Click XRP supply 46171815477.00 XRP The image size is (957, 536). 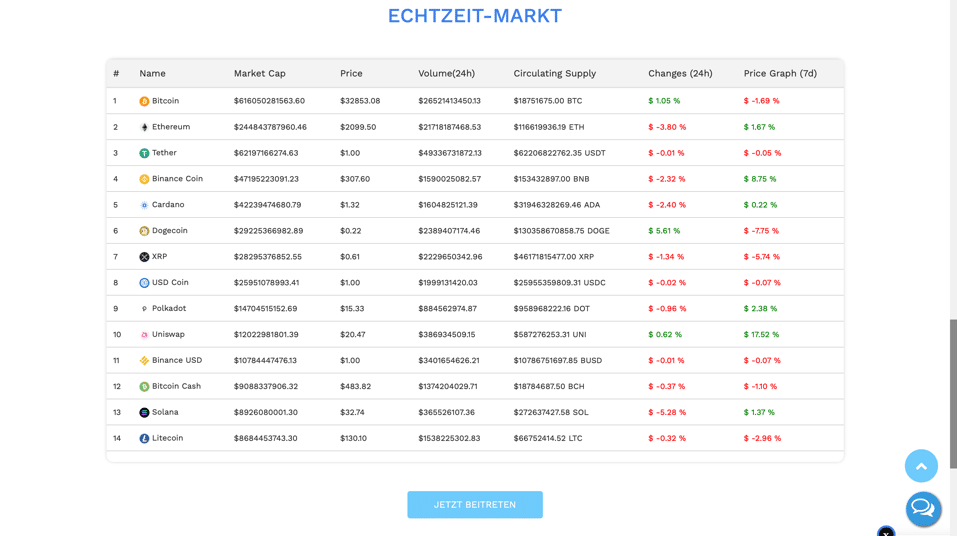pyautogui.click(x=554, y=257)
